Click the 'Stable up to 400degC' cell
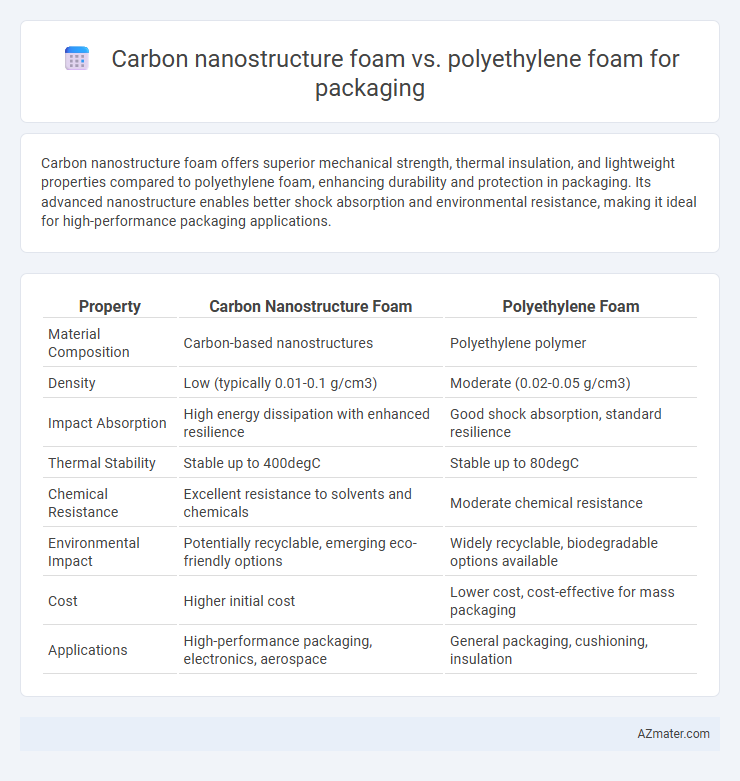Screen dimensions: 740x781 pyautogui.click(x=310, y=462)
